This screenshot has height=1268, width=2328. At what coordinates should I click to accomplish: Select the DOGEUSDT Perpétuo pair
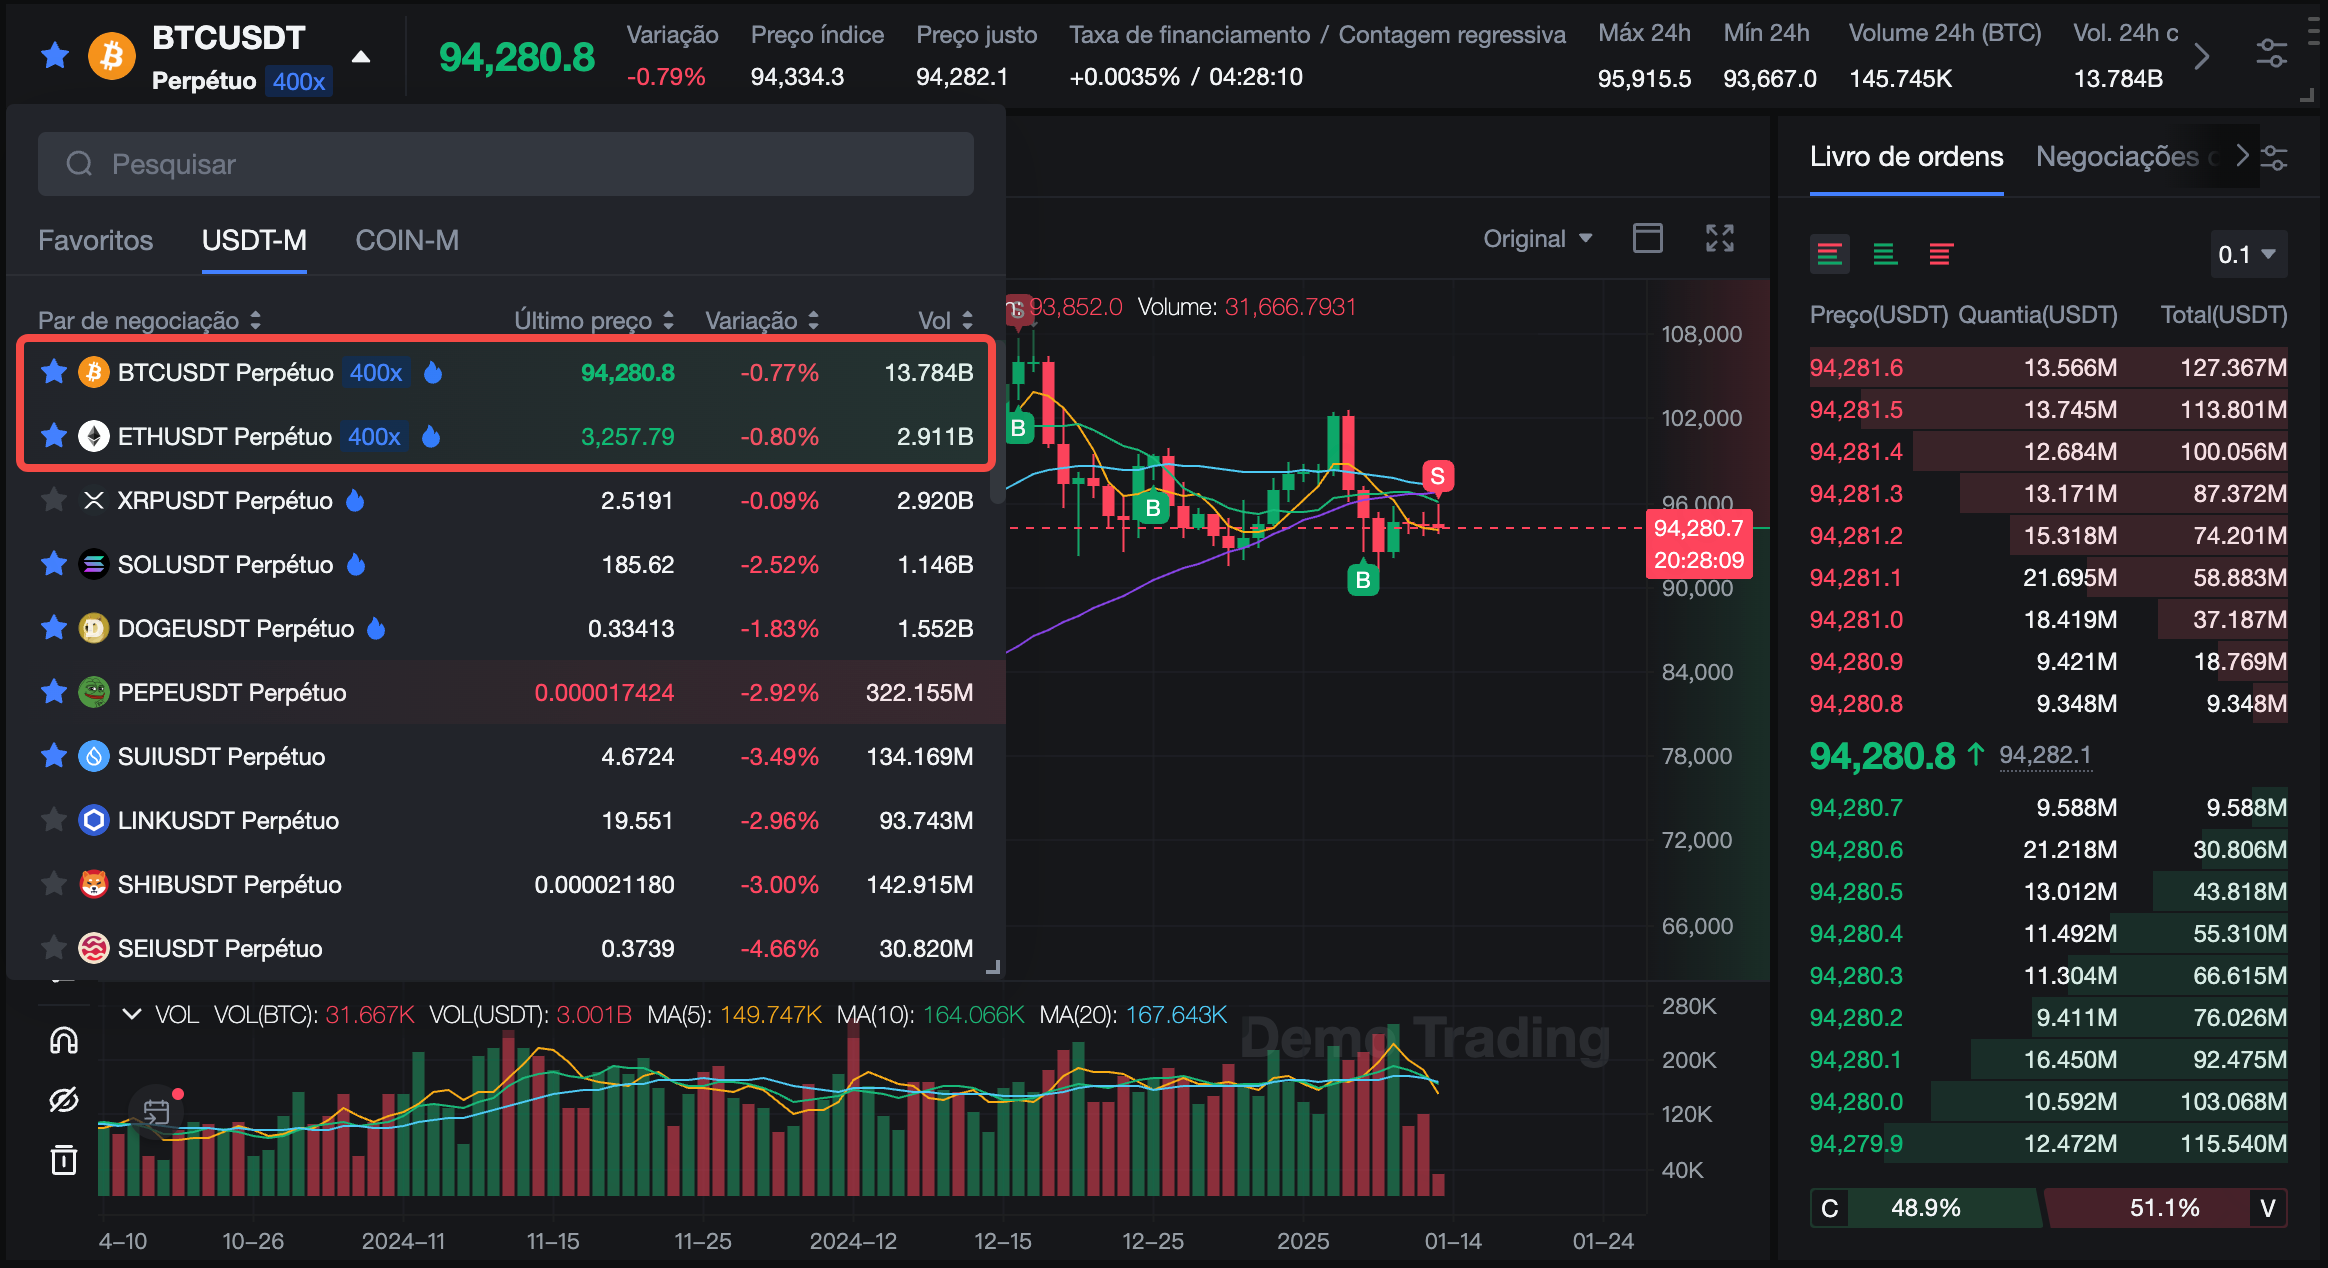coord(236,628)
